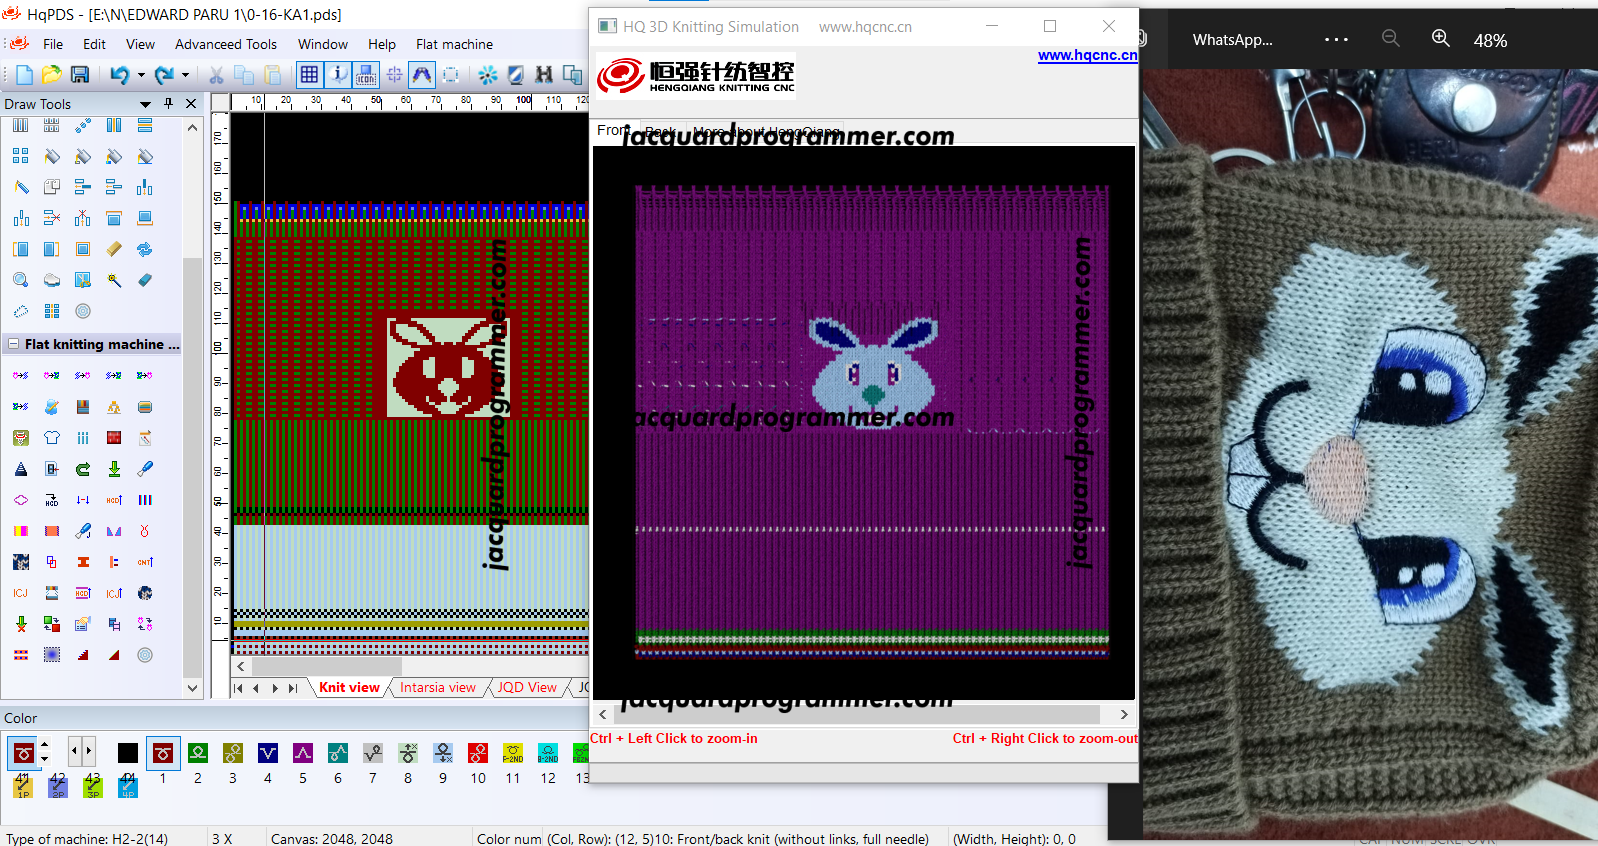Click first-sheet navigation arrow beside view tabs
Viewport: 1598px width, 846px height.
(238, 688)
